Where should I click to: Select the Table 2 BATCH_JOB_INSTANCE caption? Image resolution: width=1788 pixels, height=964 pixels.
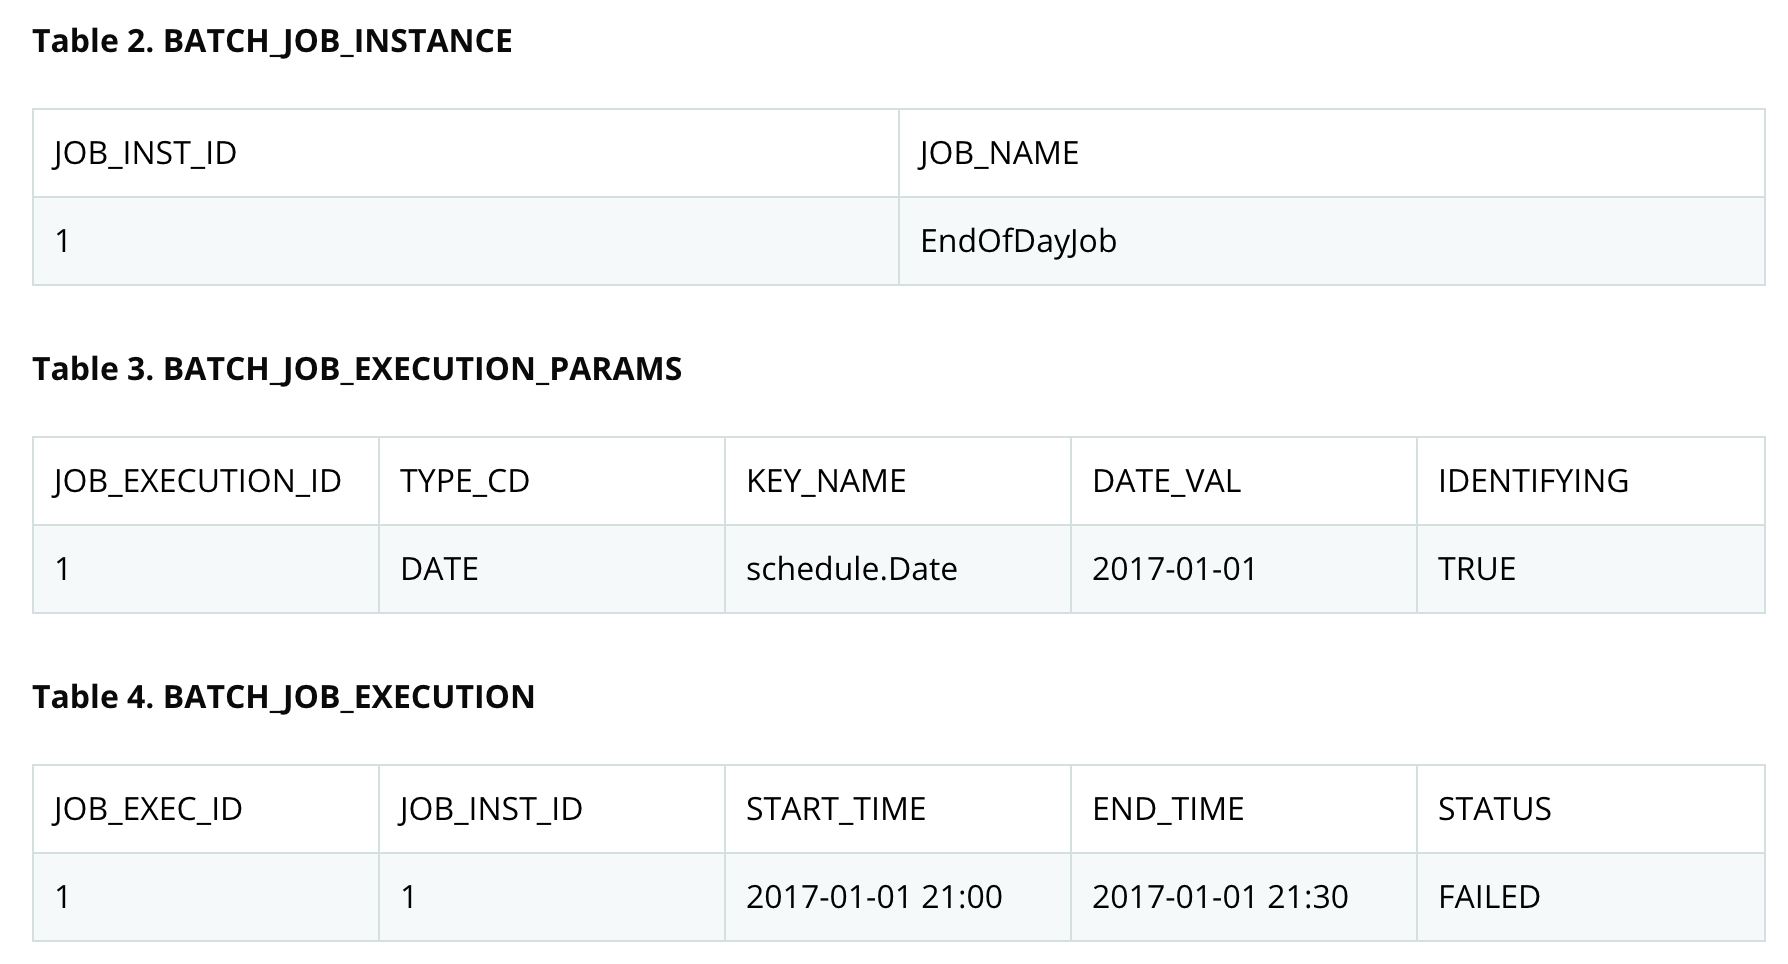[272, 41]
